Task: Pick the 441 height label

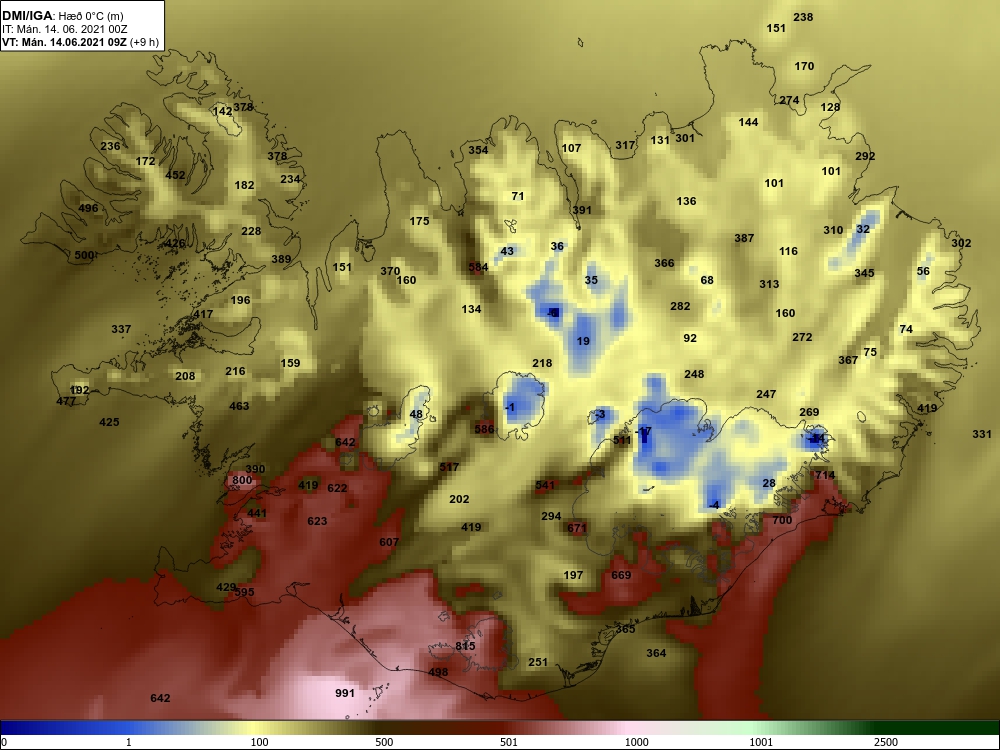Action: tap(257, 513)
